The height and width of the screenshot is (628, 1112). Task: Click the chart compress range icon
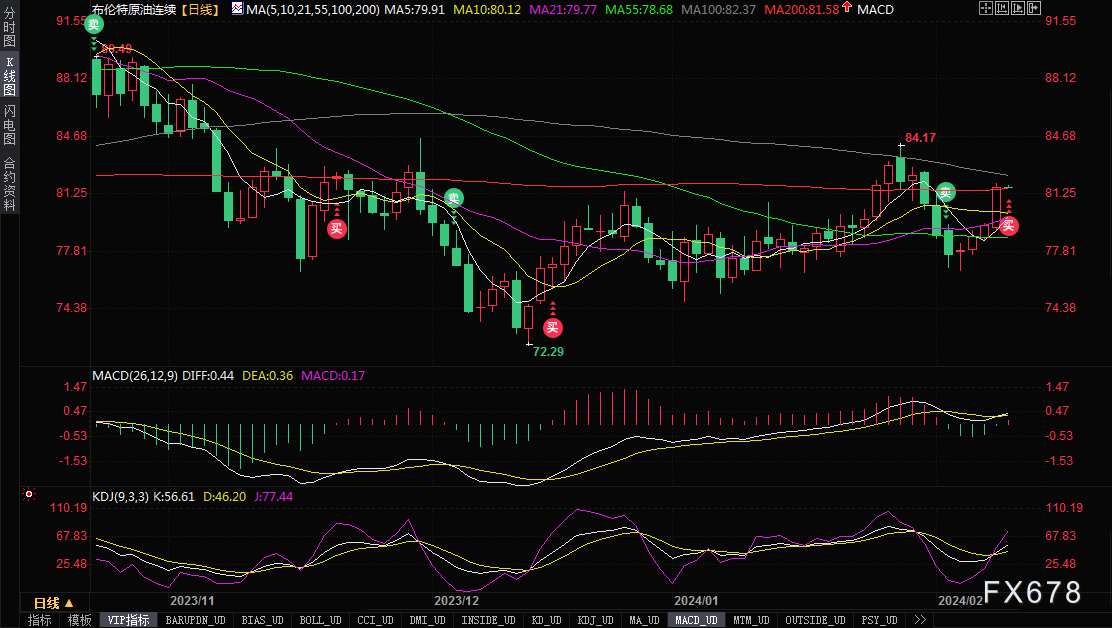point(1002,8)
